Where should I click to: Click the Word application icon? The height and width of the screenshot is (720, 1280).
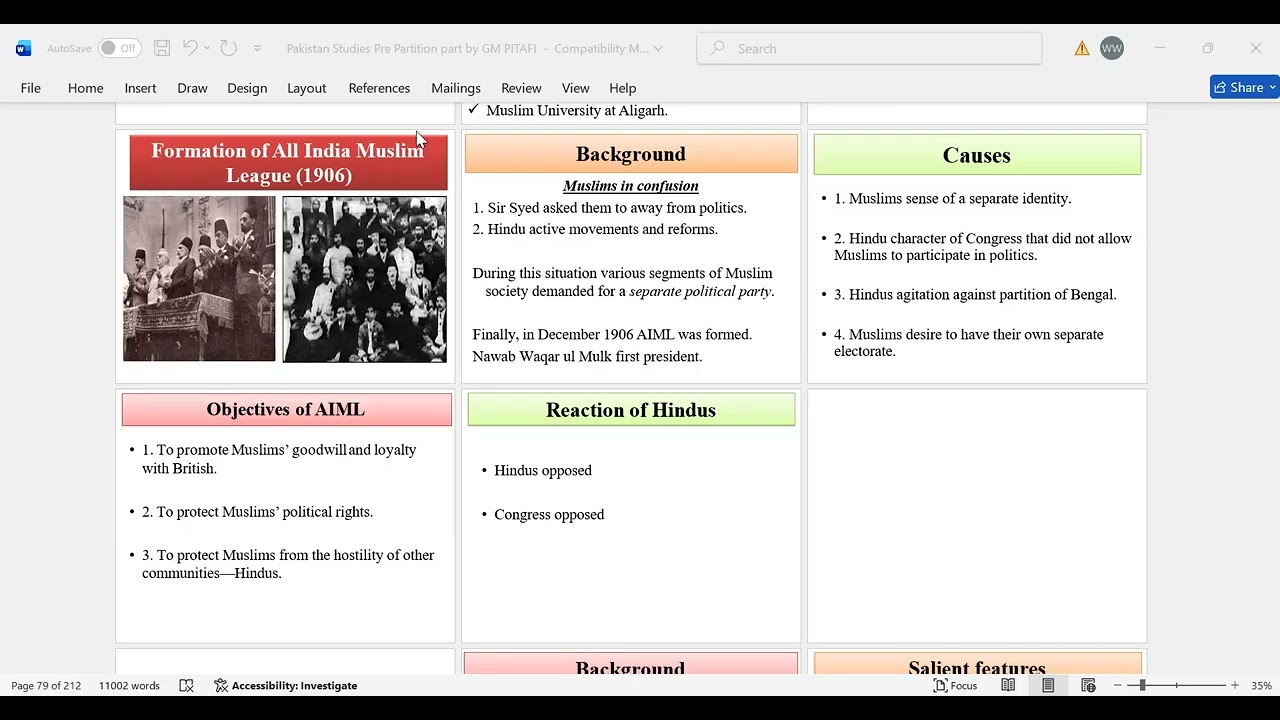pos(24,48)
